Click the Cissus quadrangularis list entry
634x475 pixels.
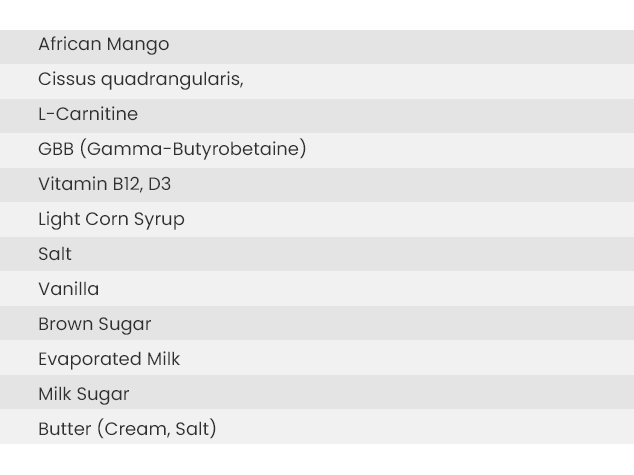[317, 81]
